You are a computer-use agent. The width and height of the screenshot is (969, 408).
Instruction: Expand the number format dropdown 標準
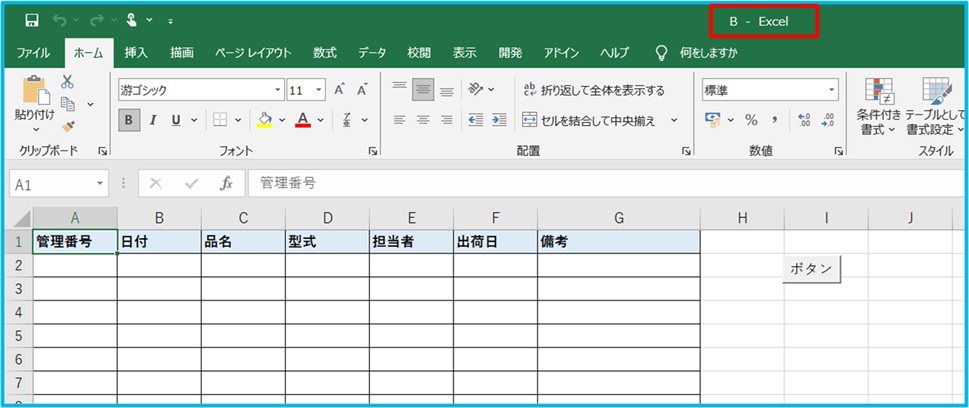coord(831,90)
